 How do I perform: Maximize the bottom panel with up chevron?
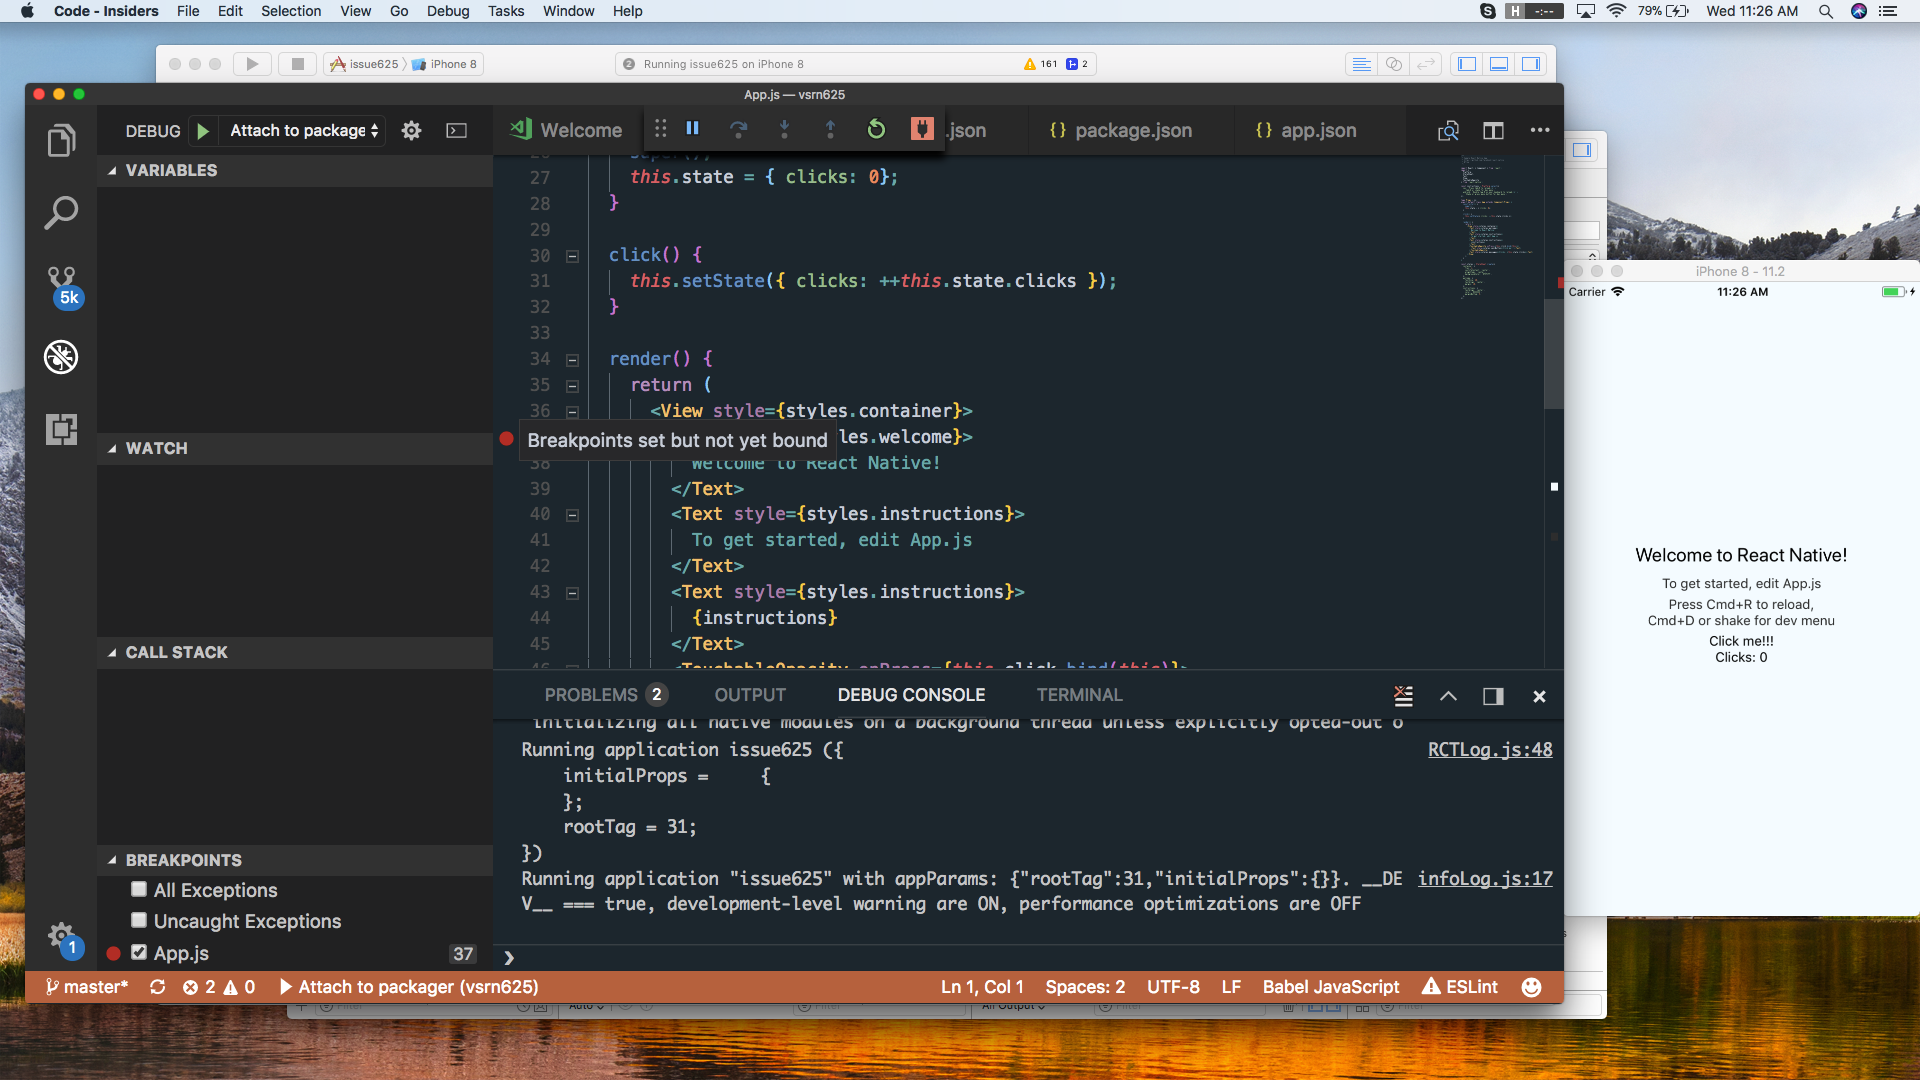click(1448, 696)
